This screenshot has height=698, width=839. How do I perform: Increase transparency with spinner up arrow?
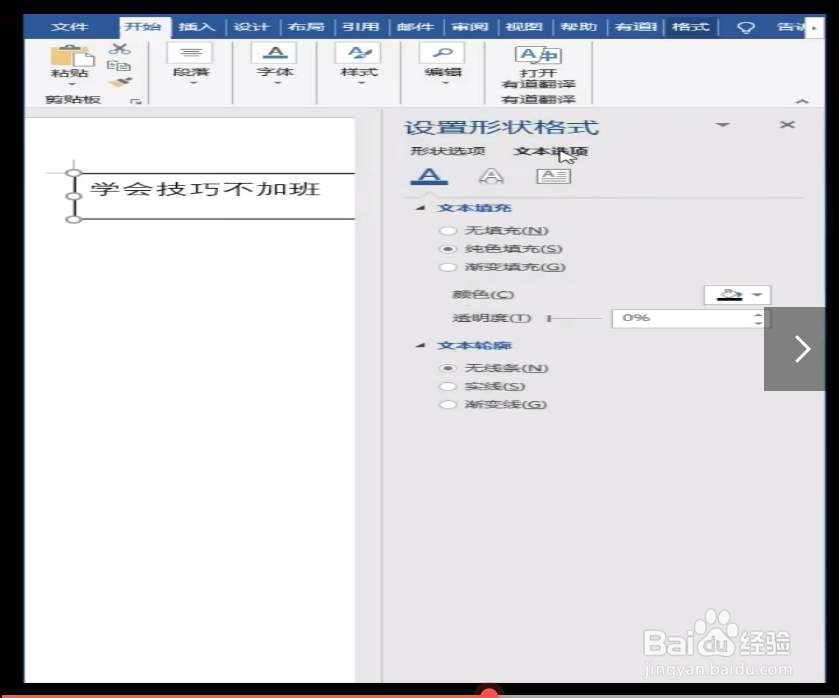point(758,314)
